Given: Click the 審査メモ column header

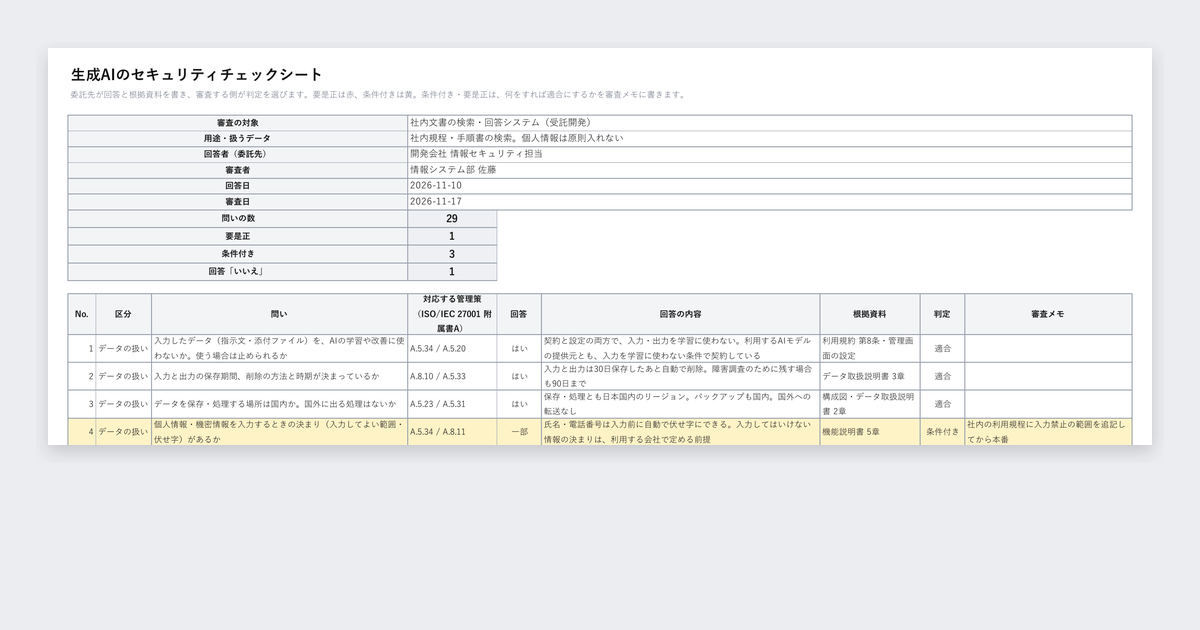Looking at the screenshot, I should pos(1048,314).
